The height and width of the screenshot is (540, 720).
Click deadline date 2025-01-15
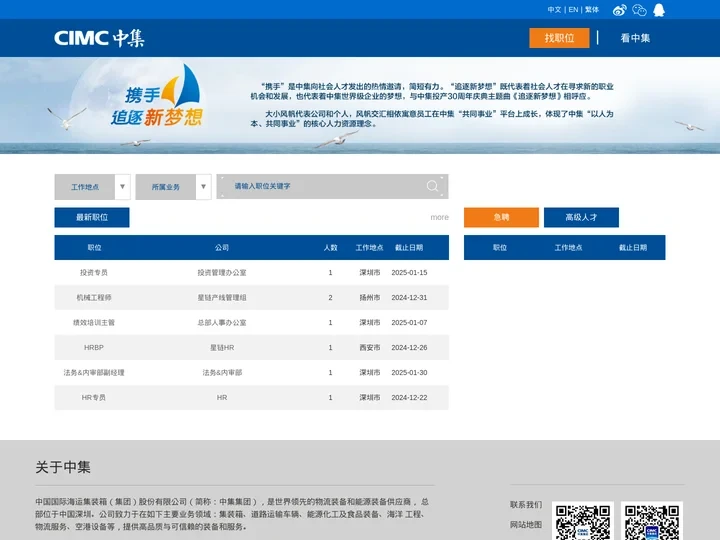pos(409,272)
